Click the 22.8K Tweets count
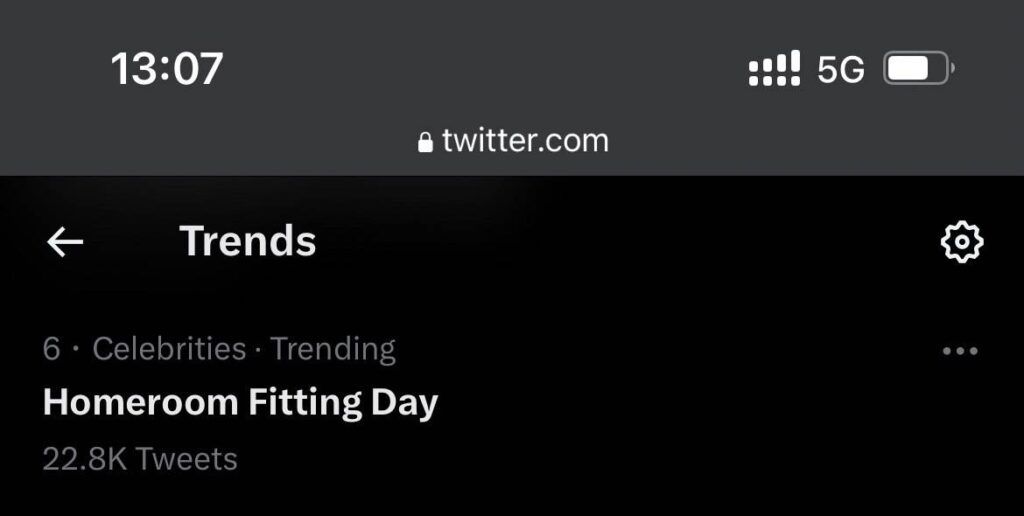 coord(140,459)
